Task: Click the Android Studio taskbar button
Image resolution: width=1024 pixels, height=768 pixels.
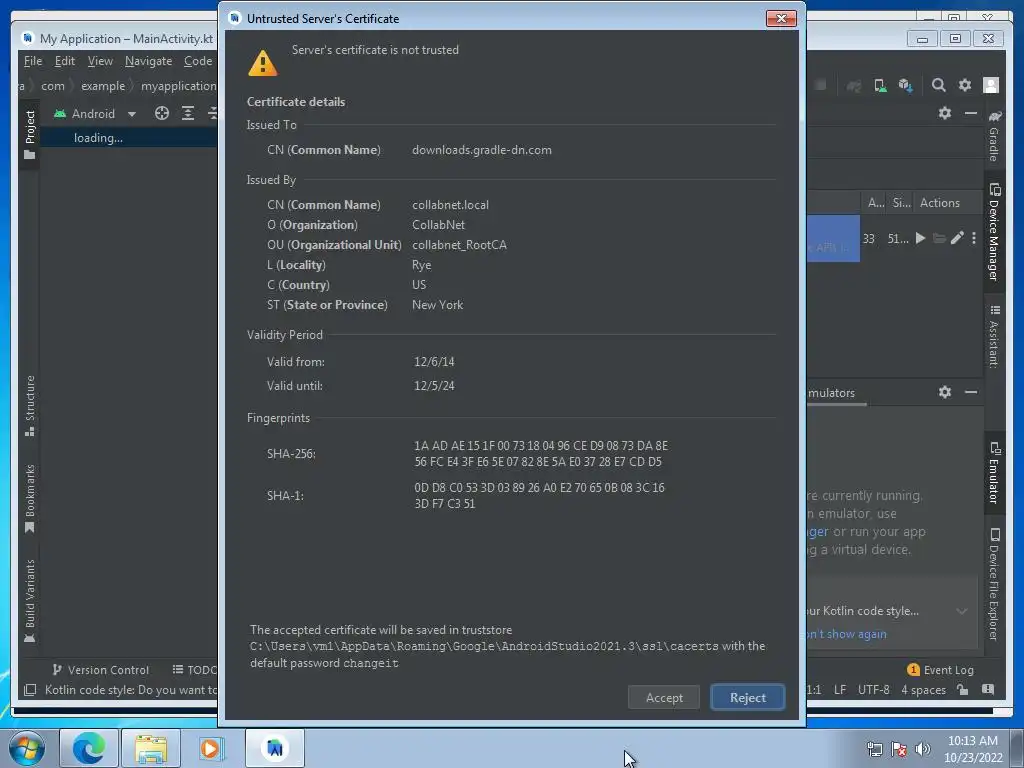Action: click(x=275, y=748)
